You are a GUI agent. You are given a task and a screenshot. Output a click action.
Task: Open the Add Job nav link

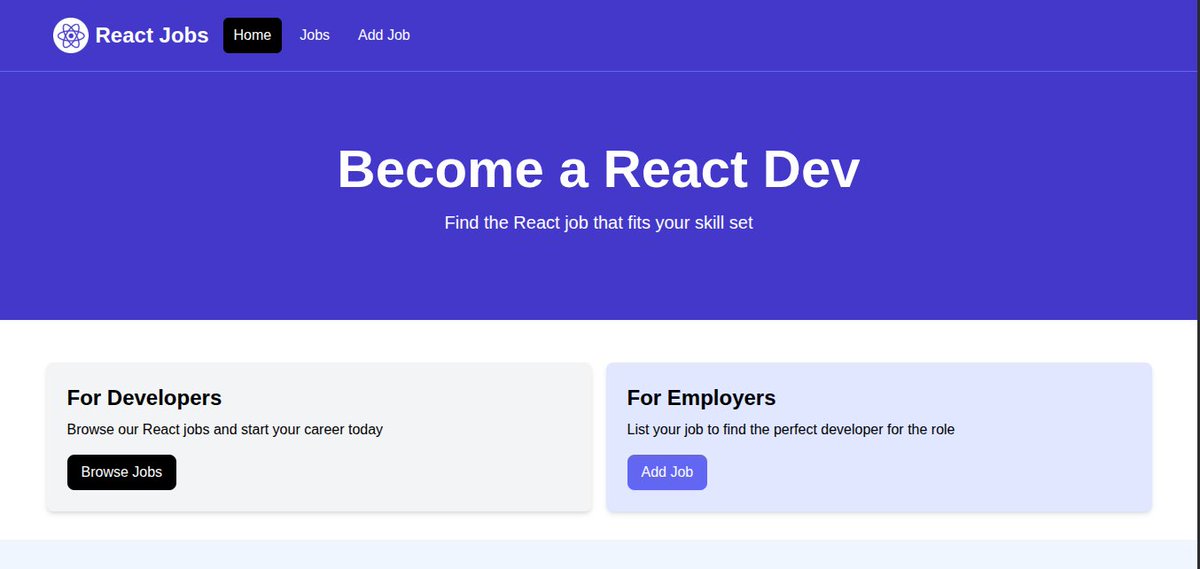384,35
